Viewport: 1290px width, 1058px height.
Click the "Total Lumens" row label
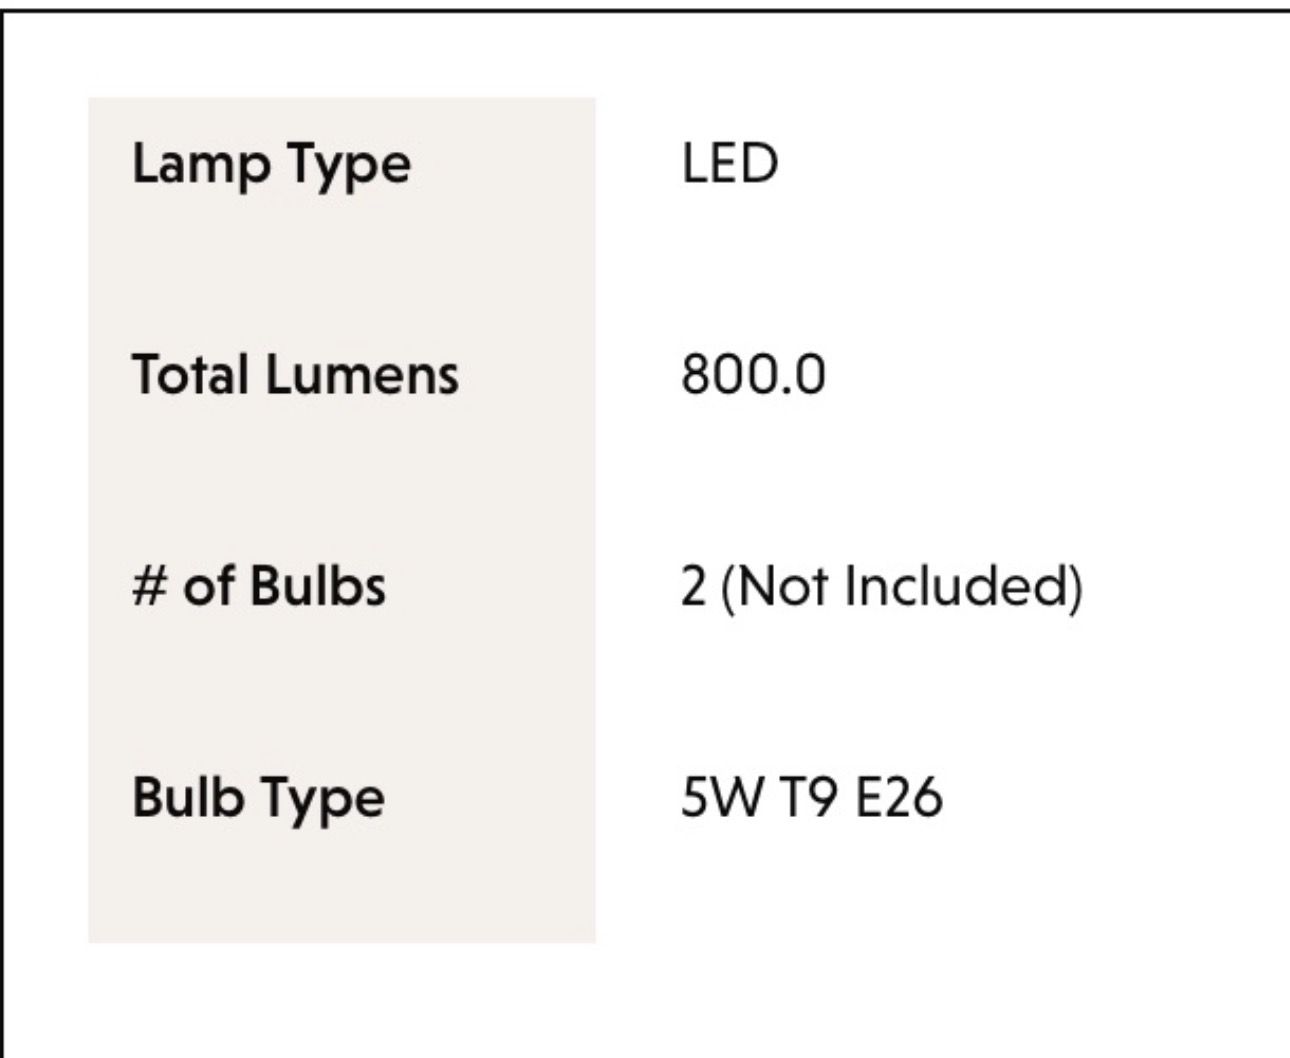coord(295,375)
